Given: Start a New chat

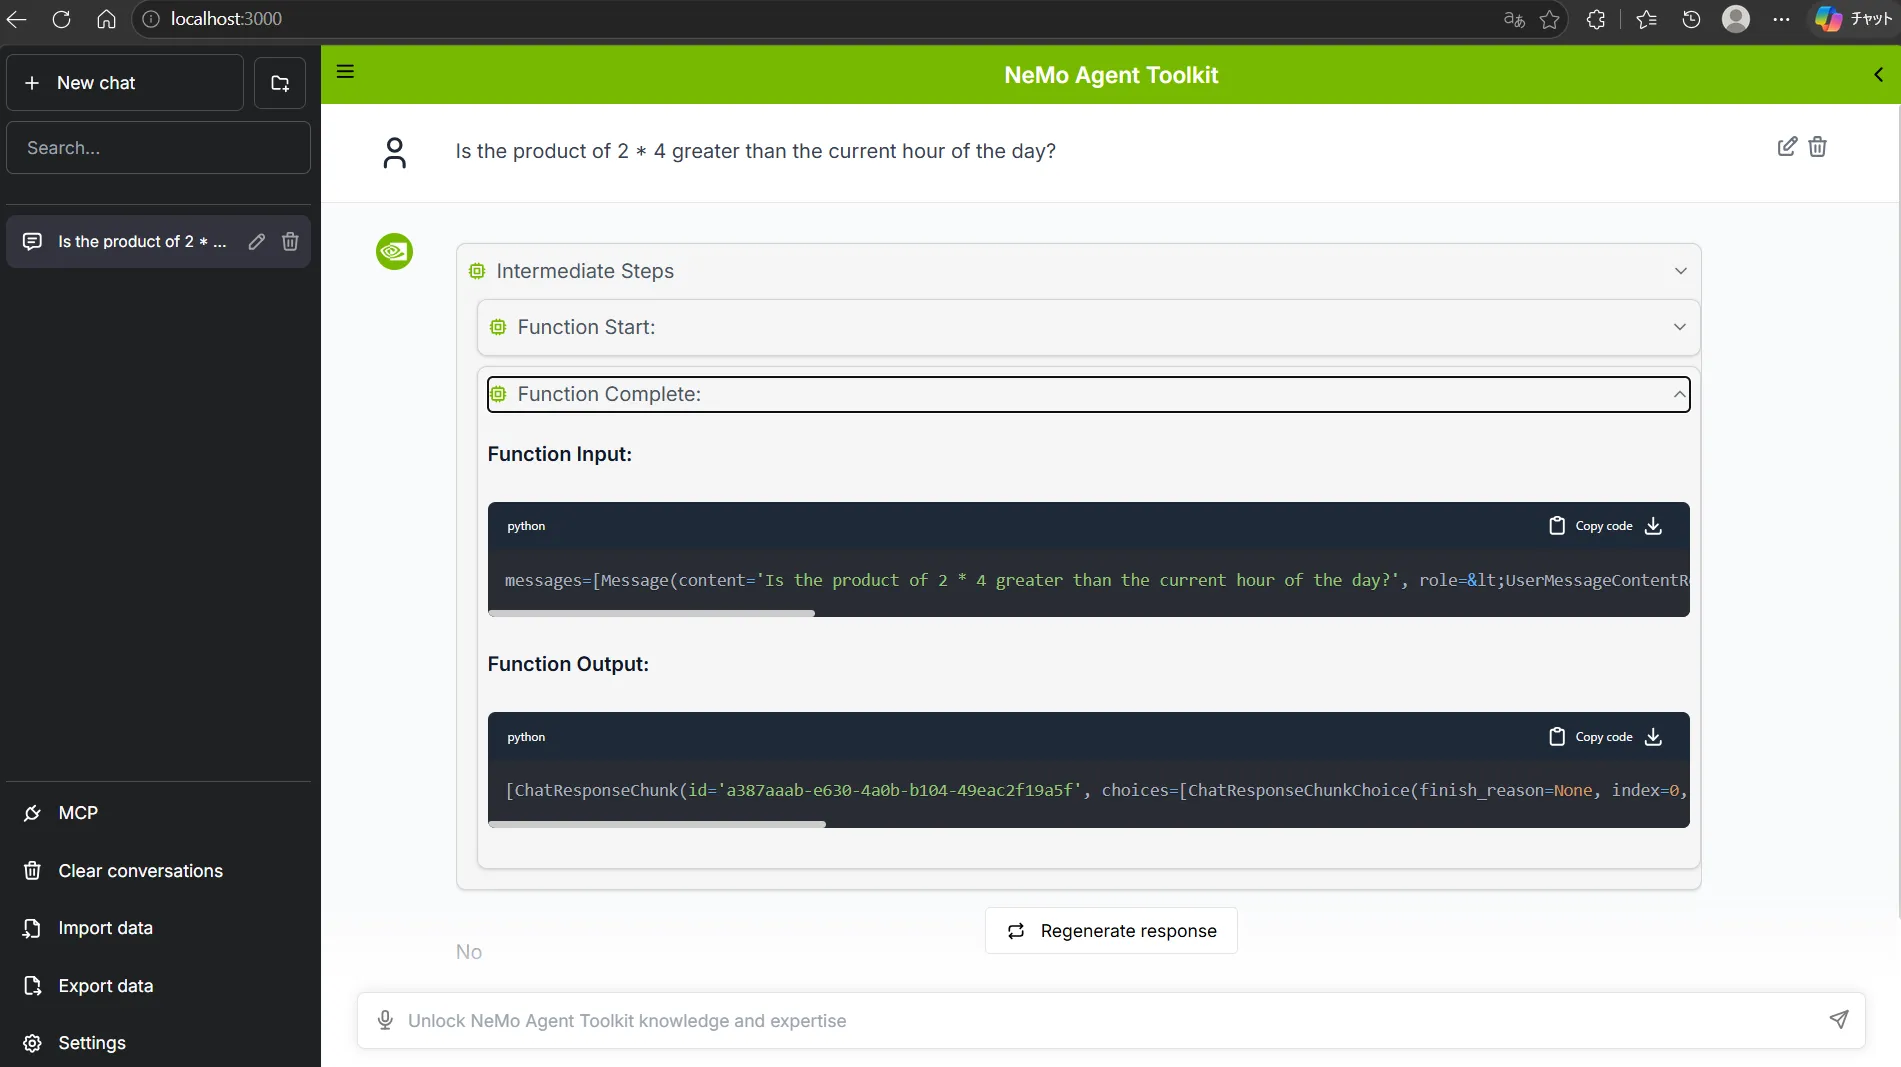Looking at the screenshot, I should pyautogui.click(x=125, y=83).
